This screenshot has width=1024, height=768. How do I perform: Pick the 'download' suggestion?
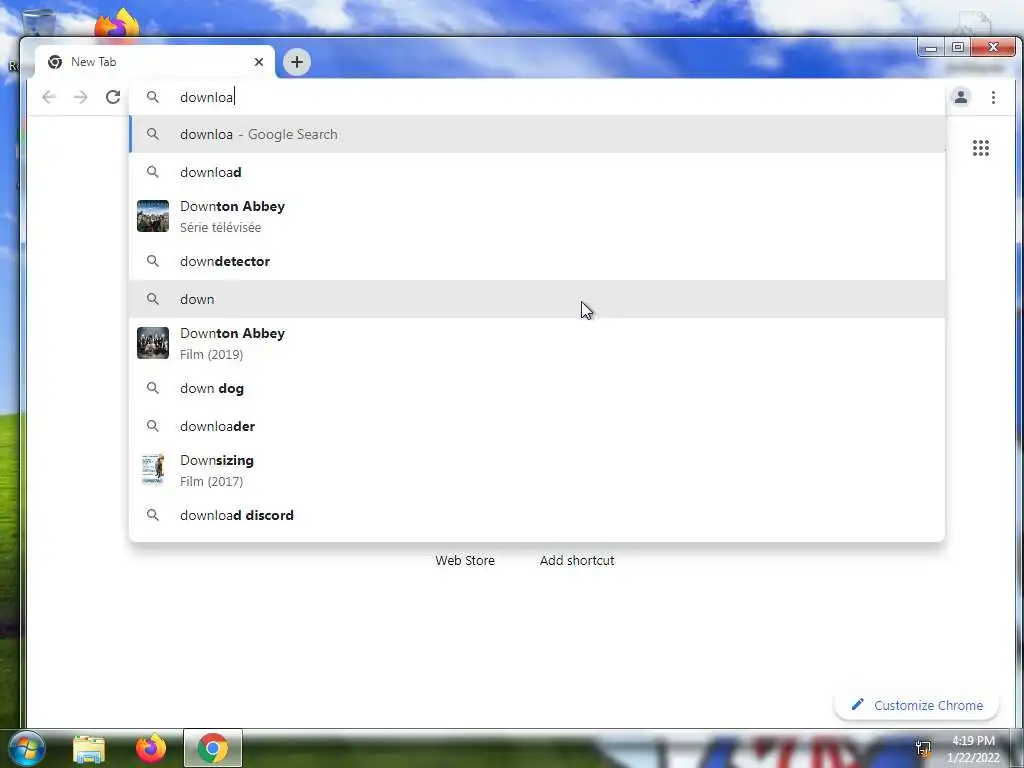(537, 172)
